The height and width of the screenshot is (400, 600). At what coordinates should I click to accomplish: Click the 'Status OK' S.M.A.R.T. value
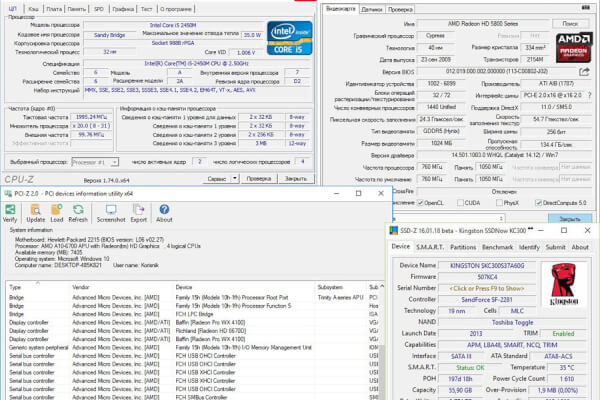coord(470,367)
